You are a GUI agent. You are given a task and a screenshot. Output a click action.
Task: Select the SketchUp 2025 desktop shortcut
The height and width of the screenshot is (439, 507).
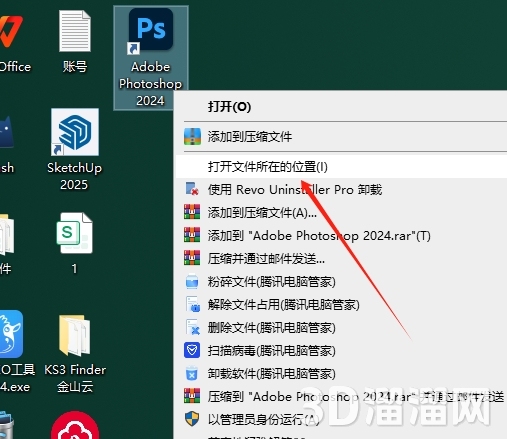75,149
